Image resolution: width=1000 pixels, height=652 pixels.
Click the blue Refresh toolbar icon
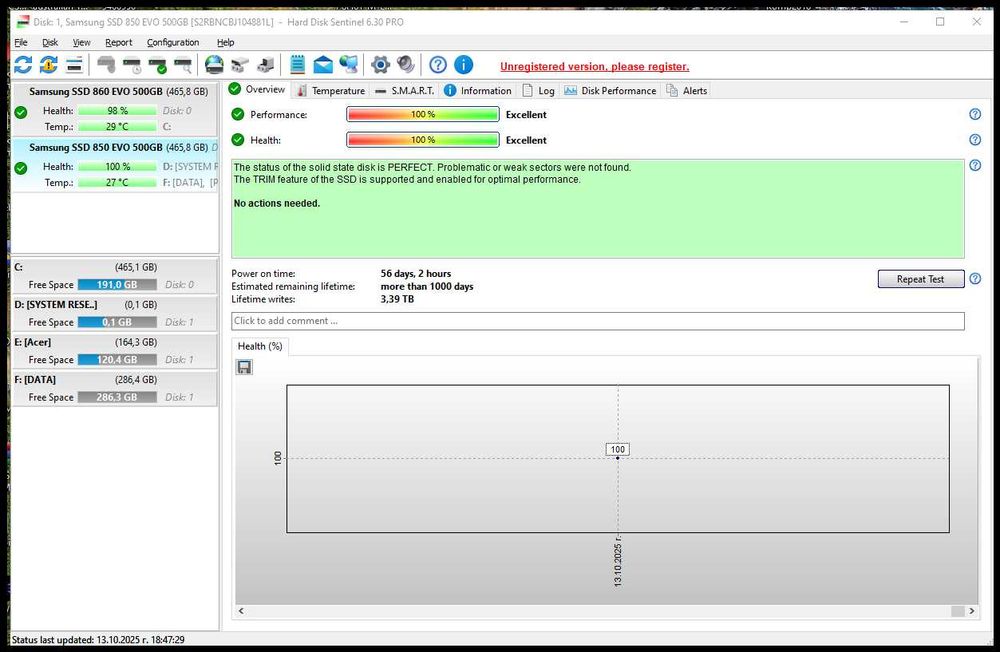[23, 64]
